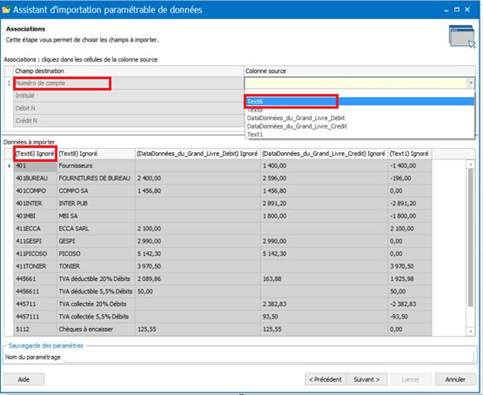483x395 pixels.
Task: Choose DataDonnées_du_Grand_Livre_Credit from dropdown list
Action: coord(297,126)
